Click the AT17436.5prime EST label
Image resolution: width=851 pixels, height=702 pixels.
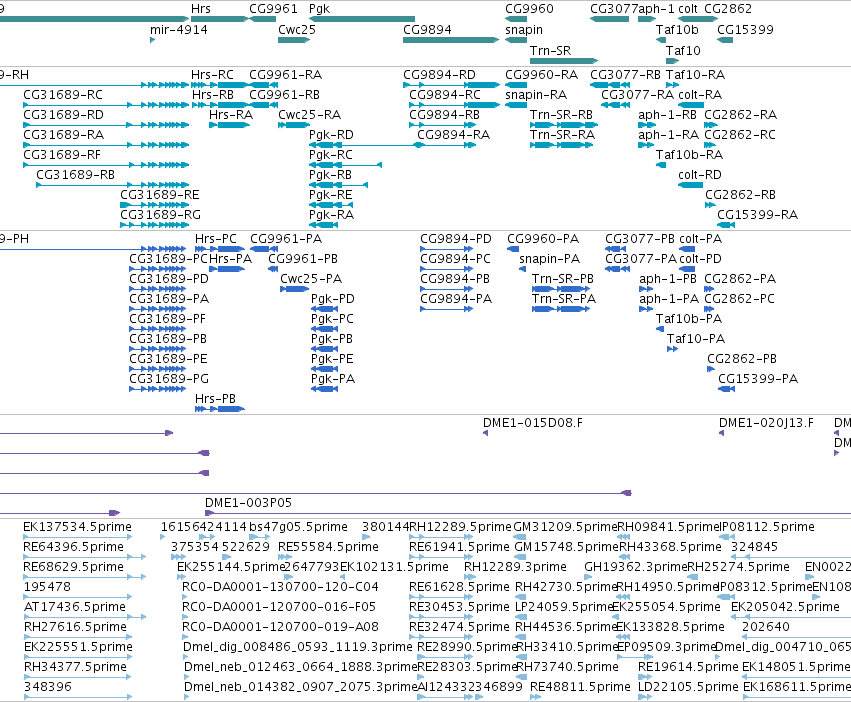tap(75, 606)
